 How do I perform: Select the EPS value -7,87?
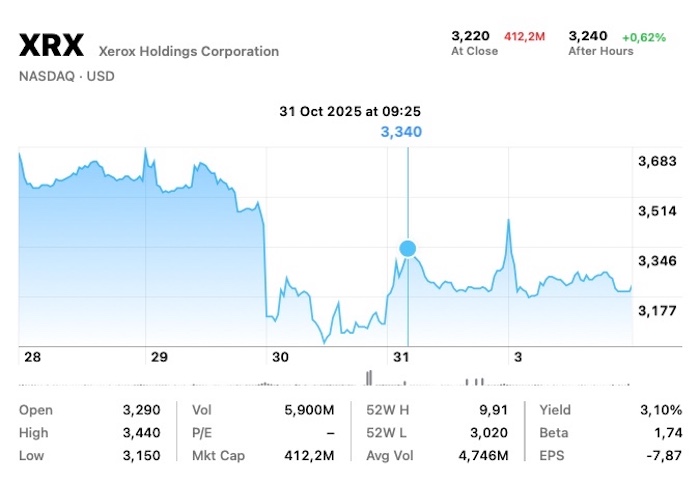662,456
